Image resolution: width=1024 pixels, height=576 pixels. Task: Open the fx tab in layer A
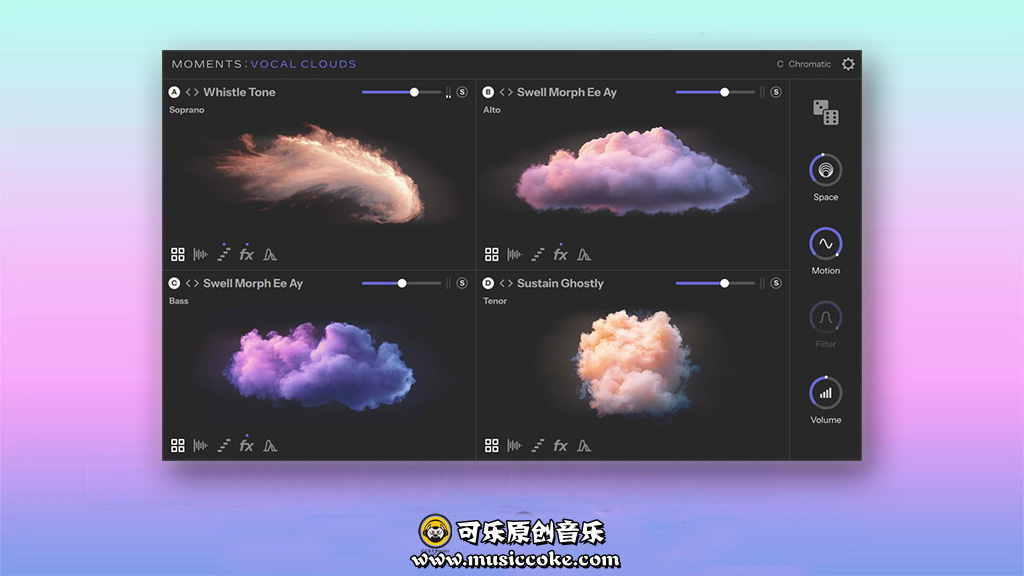pos(246,255)
